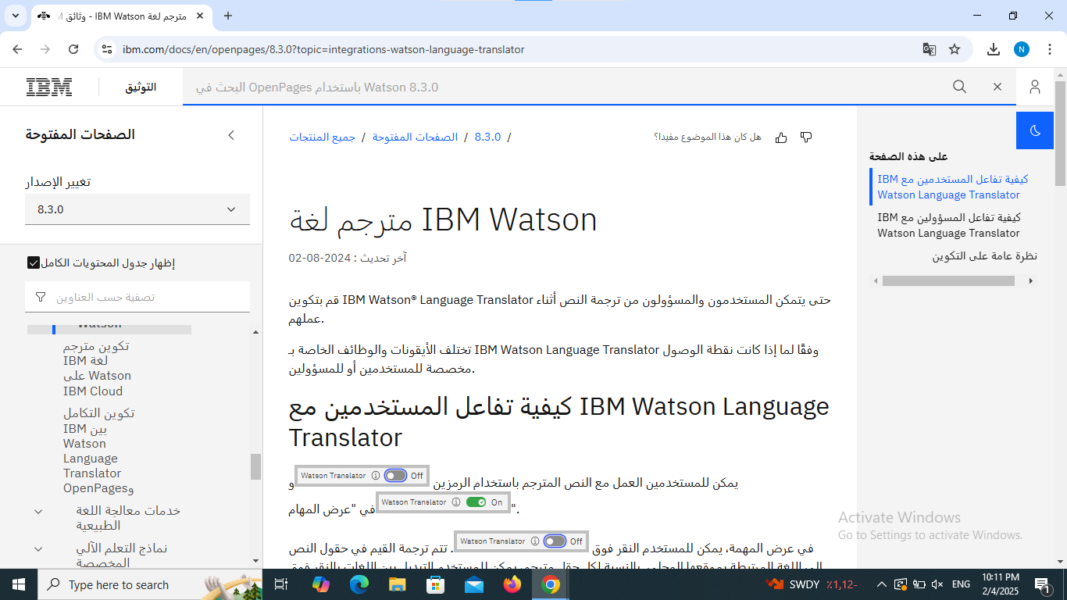The width and height of the screenshot is (1067, 600).
Task: Close the IBM Watson browser tab
Action: (x=199, y=16)
